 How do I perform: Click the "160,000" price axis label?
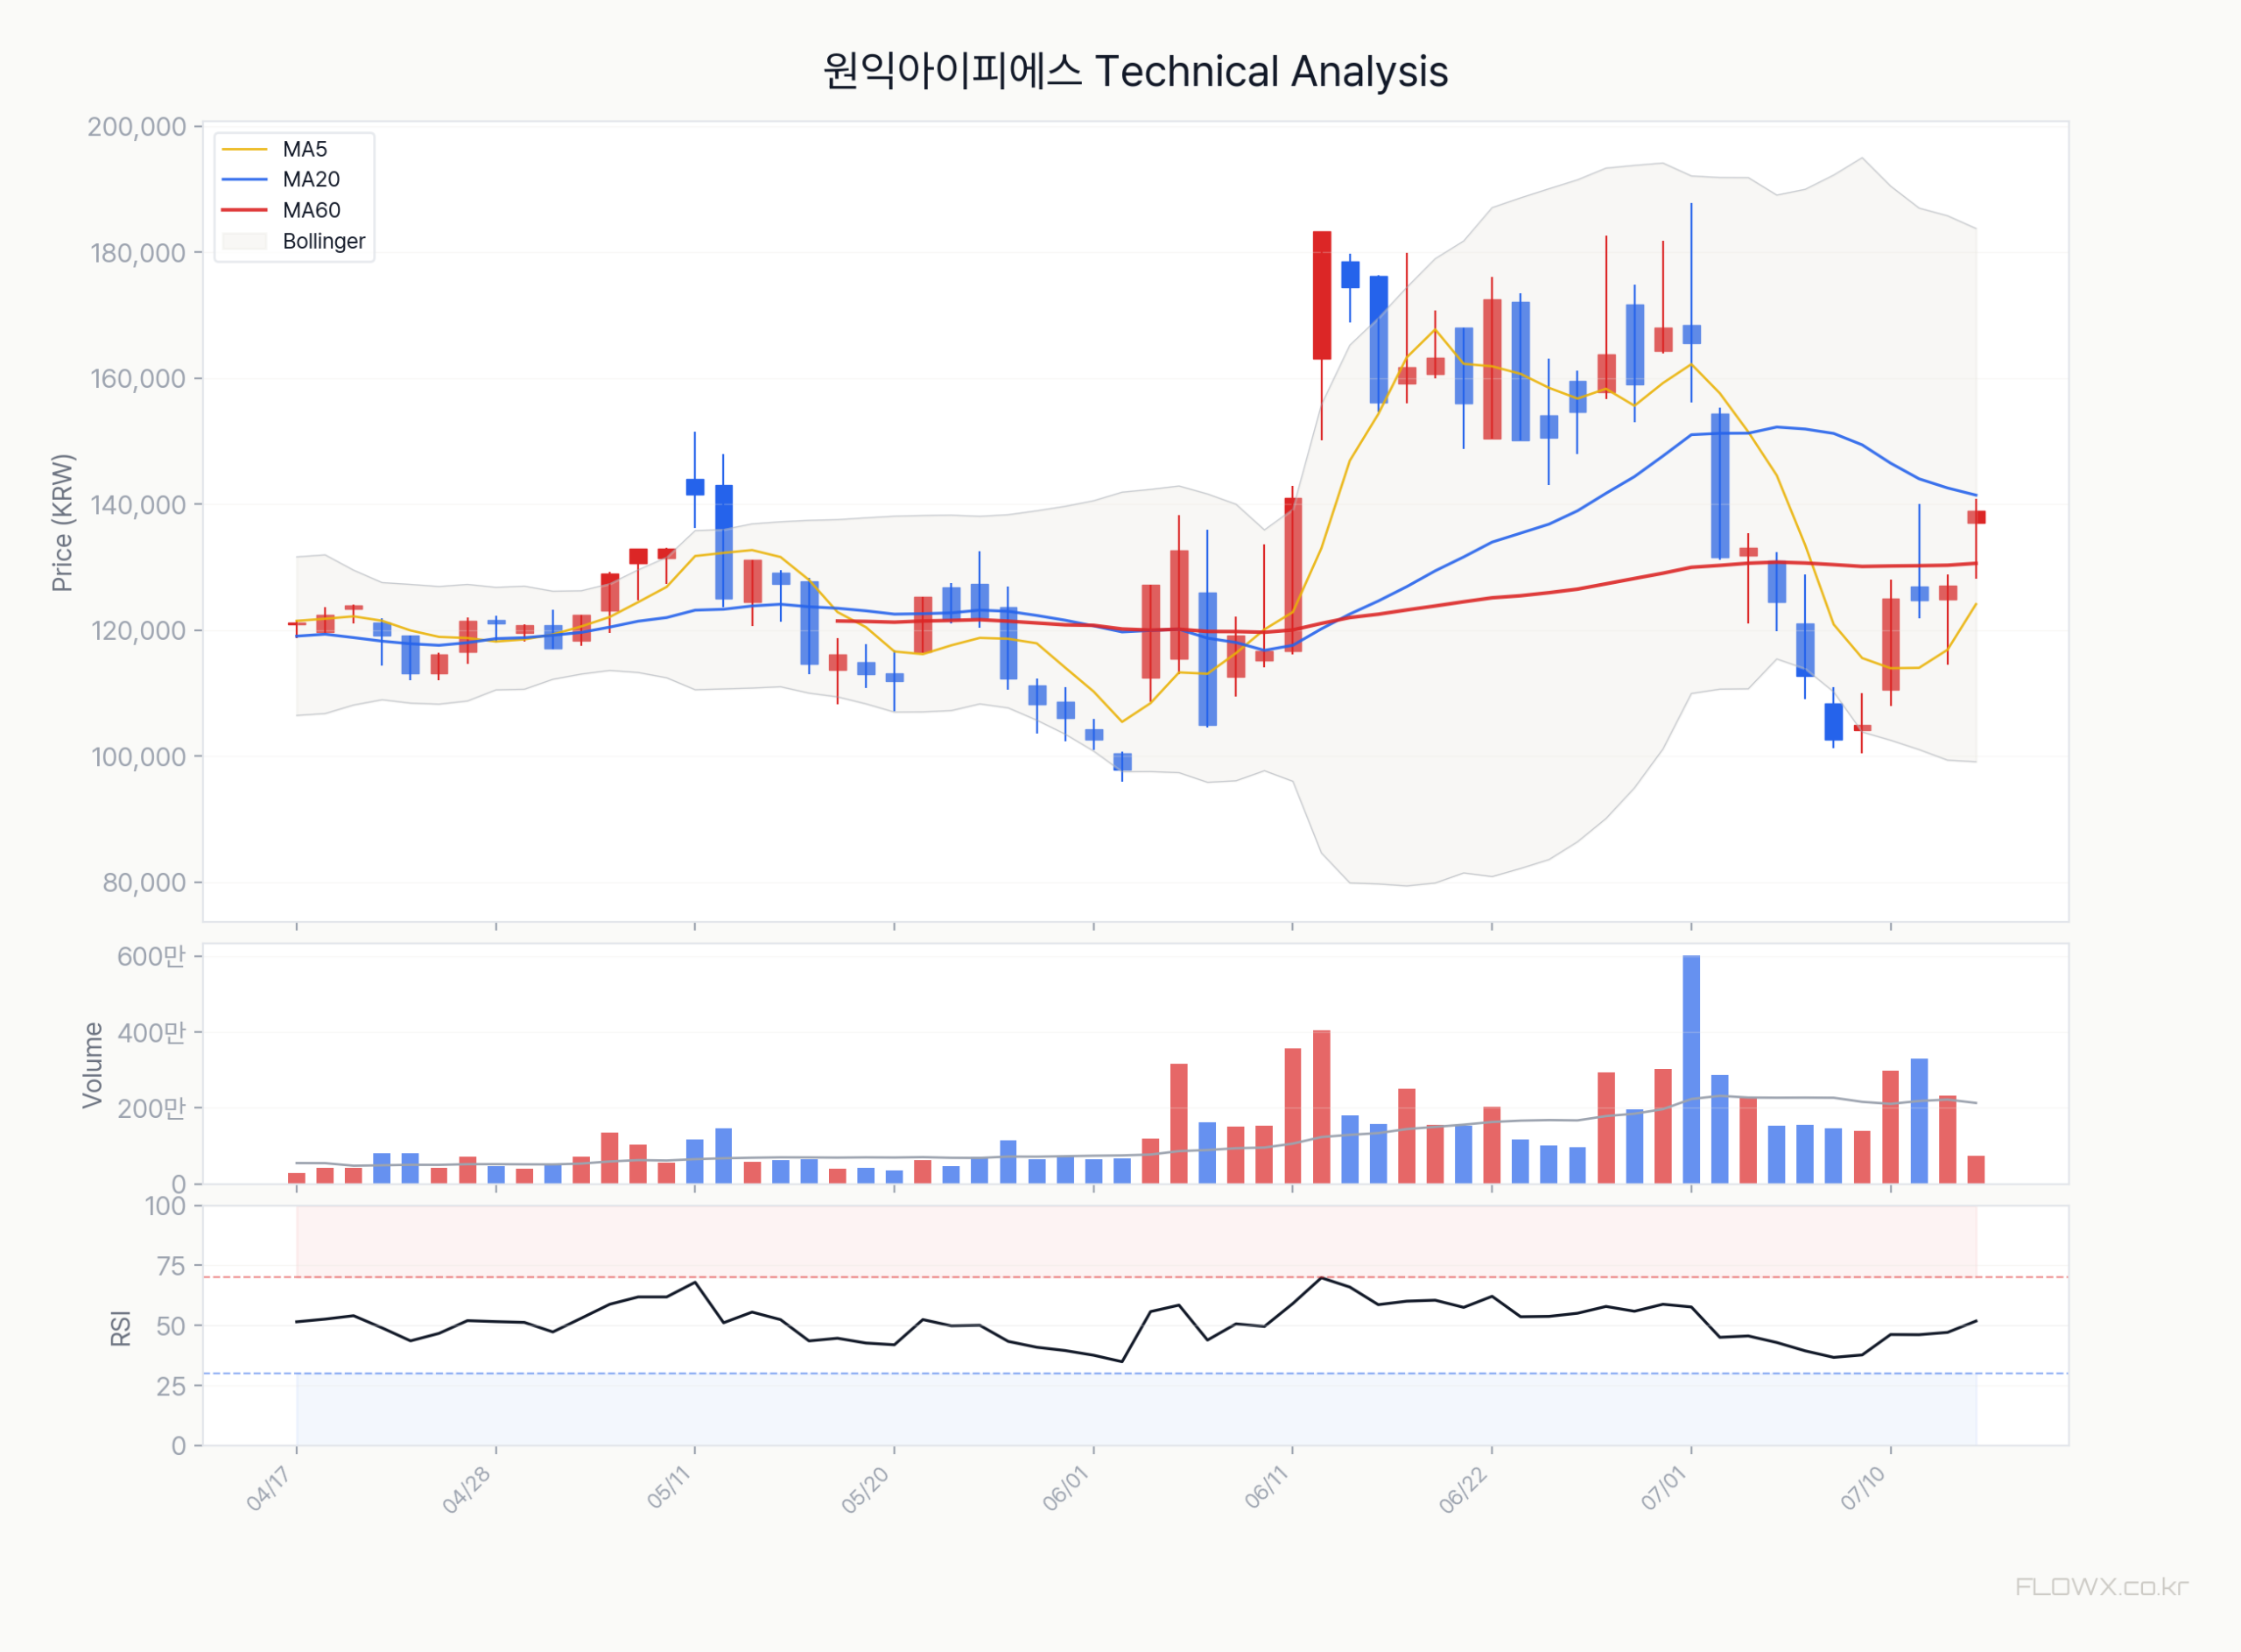tap(138, 379)
